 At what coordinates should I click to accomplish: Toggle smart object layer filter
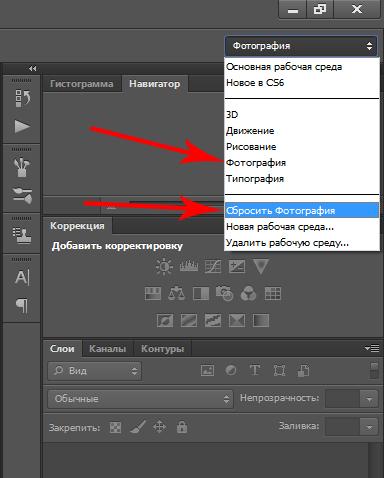coord(303,370)
